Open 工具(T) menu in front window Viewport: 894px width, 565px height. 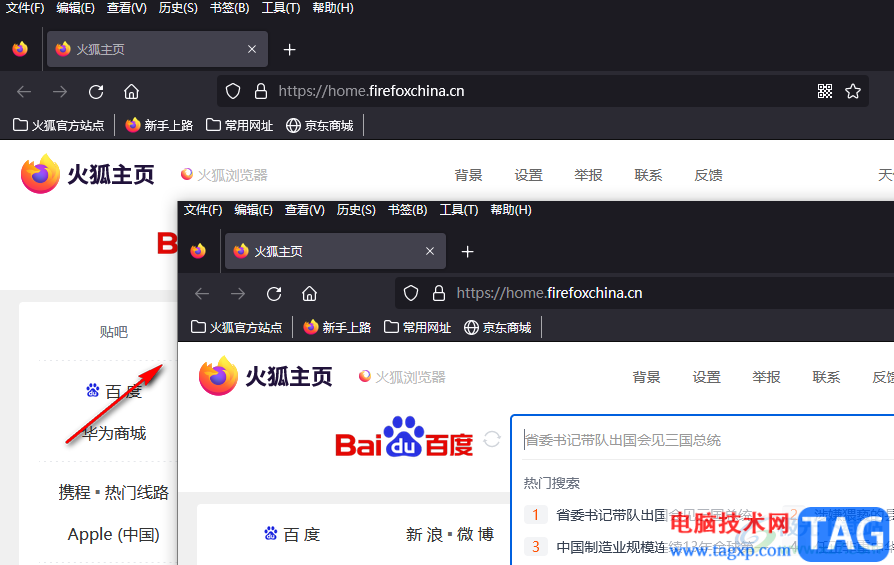tap(458, 210)
